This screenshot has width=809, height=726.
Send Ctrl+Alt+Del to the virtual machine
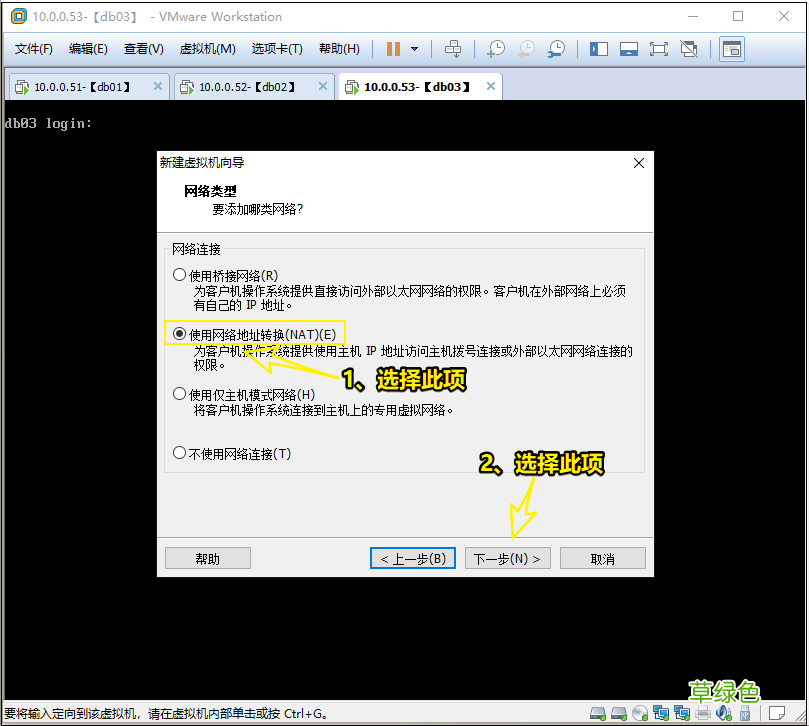(453, 49)
